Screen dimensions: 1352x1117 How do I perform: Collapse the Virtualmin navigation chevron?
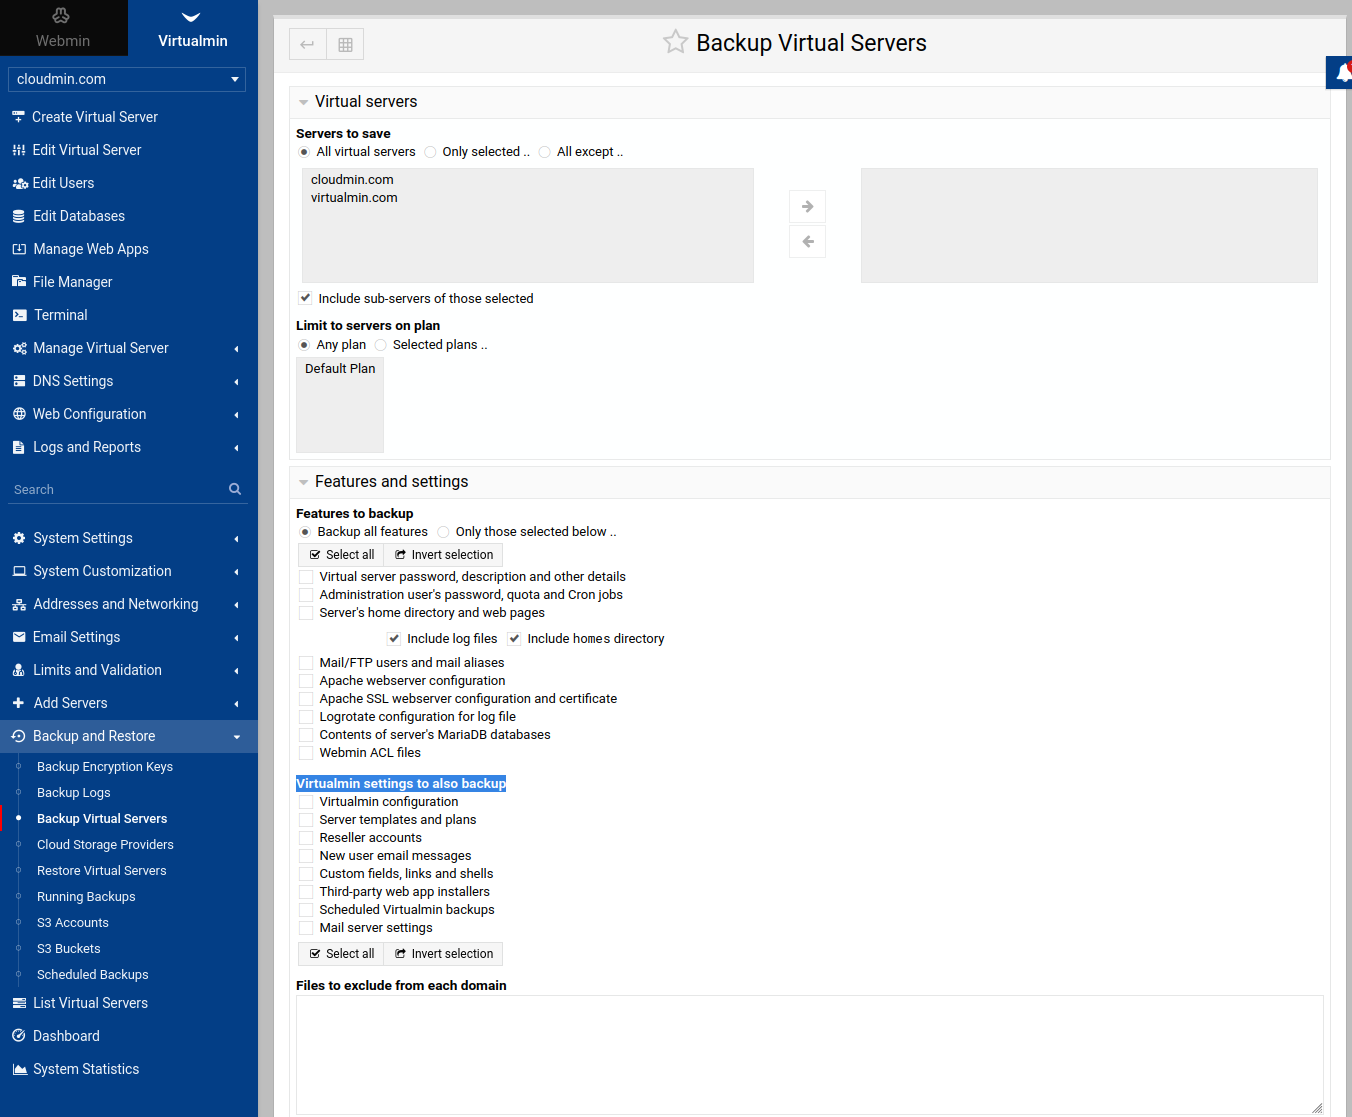coord(191,16)
